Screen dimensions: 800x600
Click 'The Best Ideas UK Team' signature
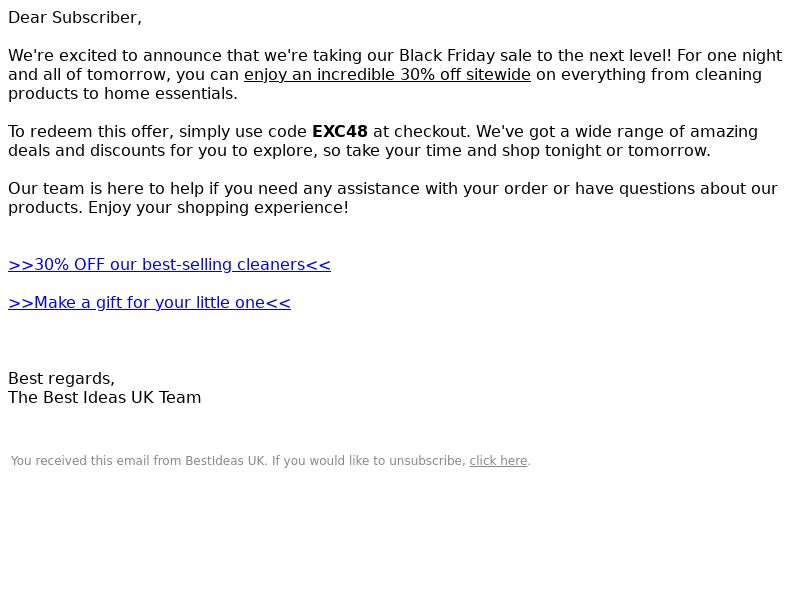[x=105, y=397]
